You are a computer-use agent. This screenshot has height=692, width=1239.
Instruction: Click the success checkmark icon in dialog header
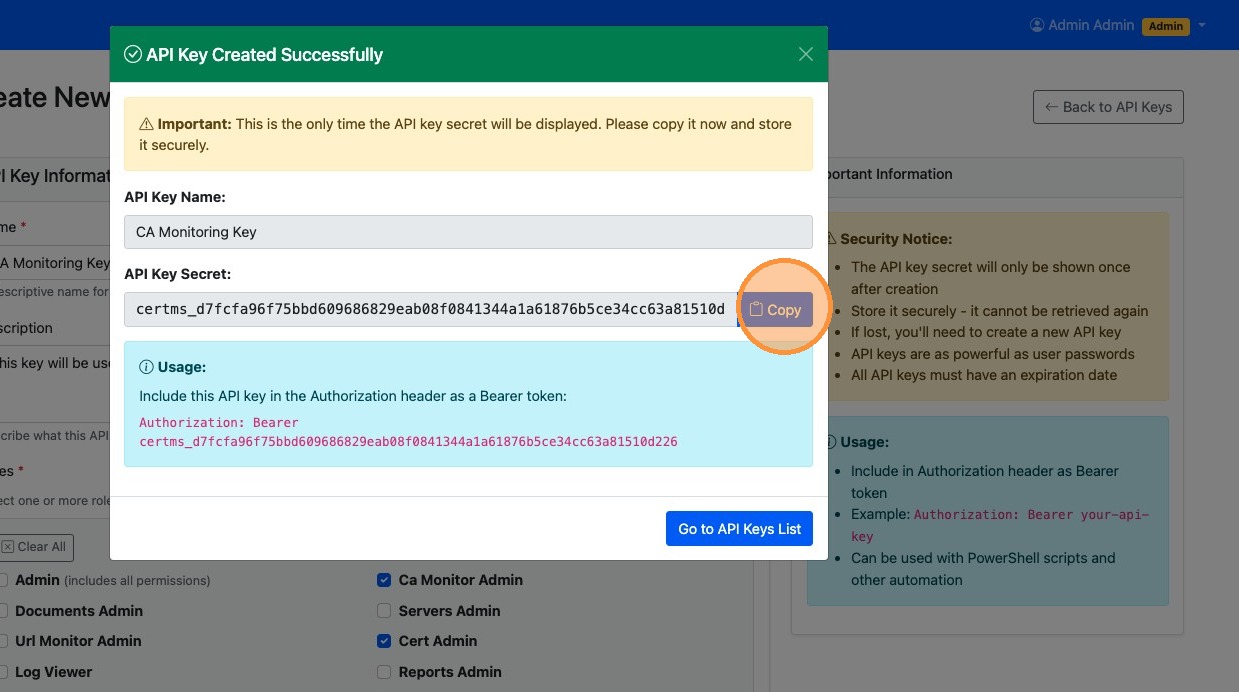(x=132, y=54)
